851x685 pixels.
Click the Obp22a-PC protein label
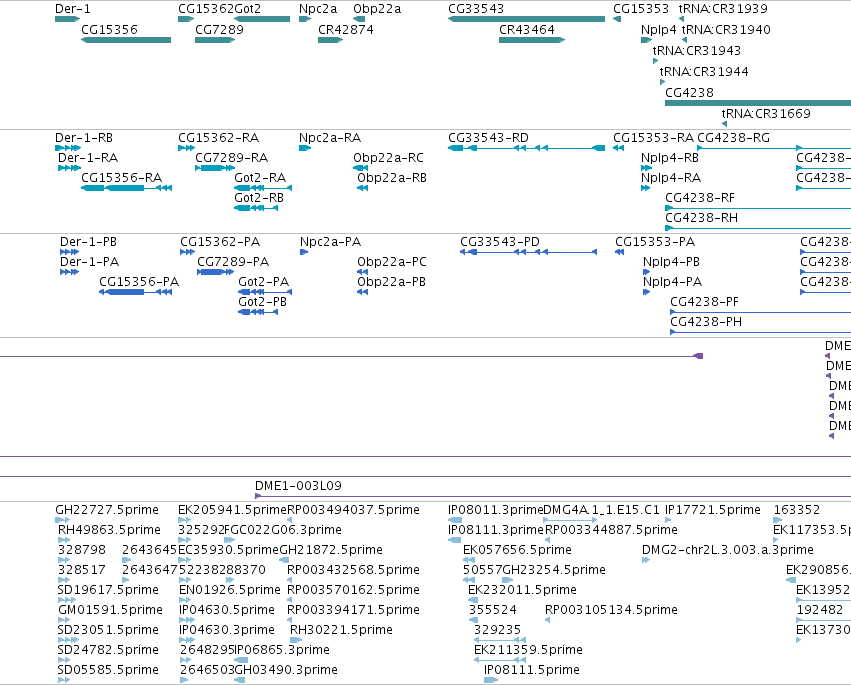click(x=392, y=262)
